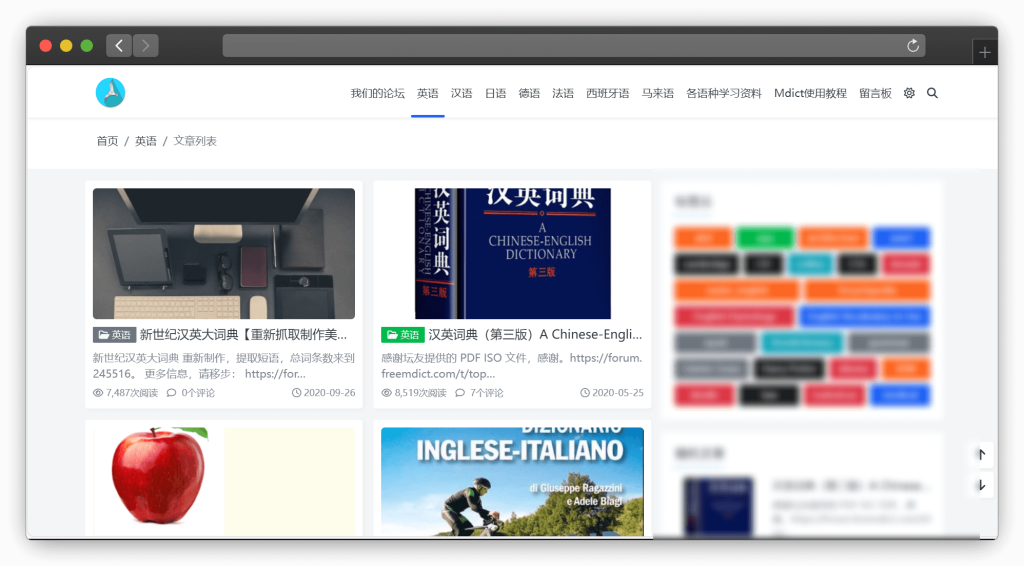Go forward with the browser forward arrow

146,46
